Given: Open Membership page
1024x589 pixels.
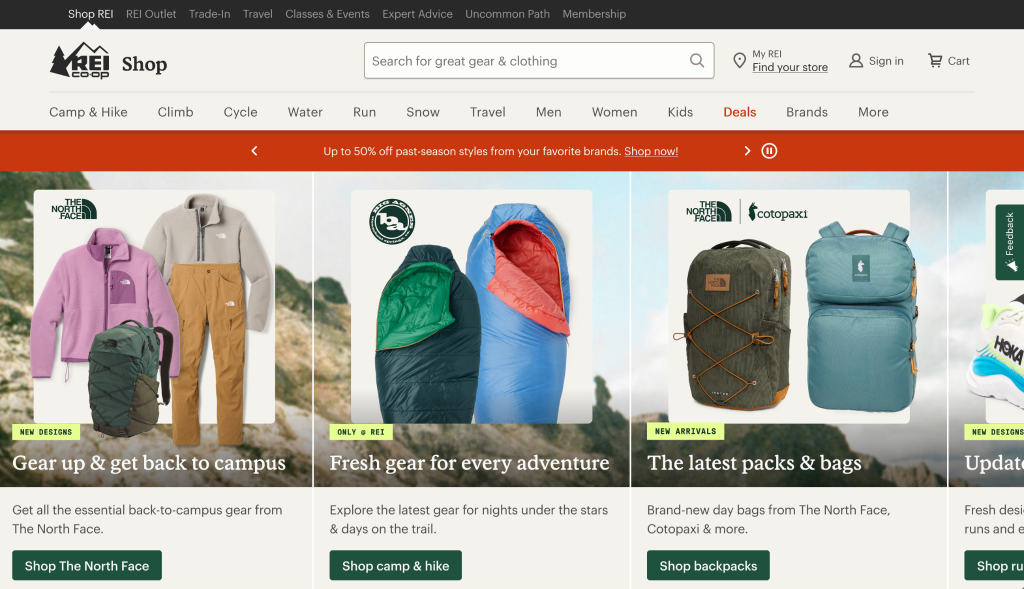Looking at the screenshot, I should (594, 14).
